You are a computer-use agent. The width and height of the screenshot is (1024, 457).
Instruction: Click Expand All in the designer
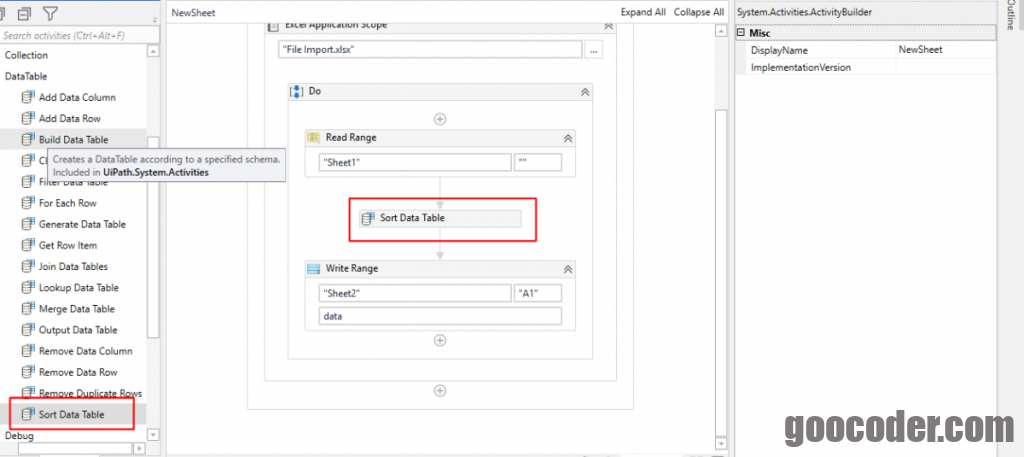643,12
